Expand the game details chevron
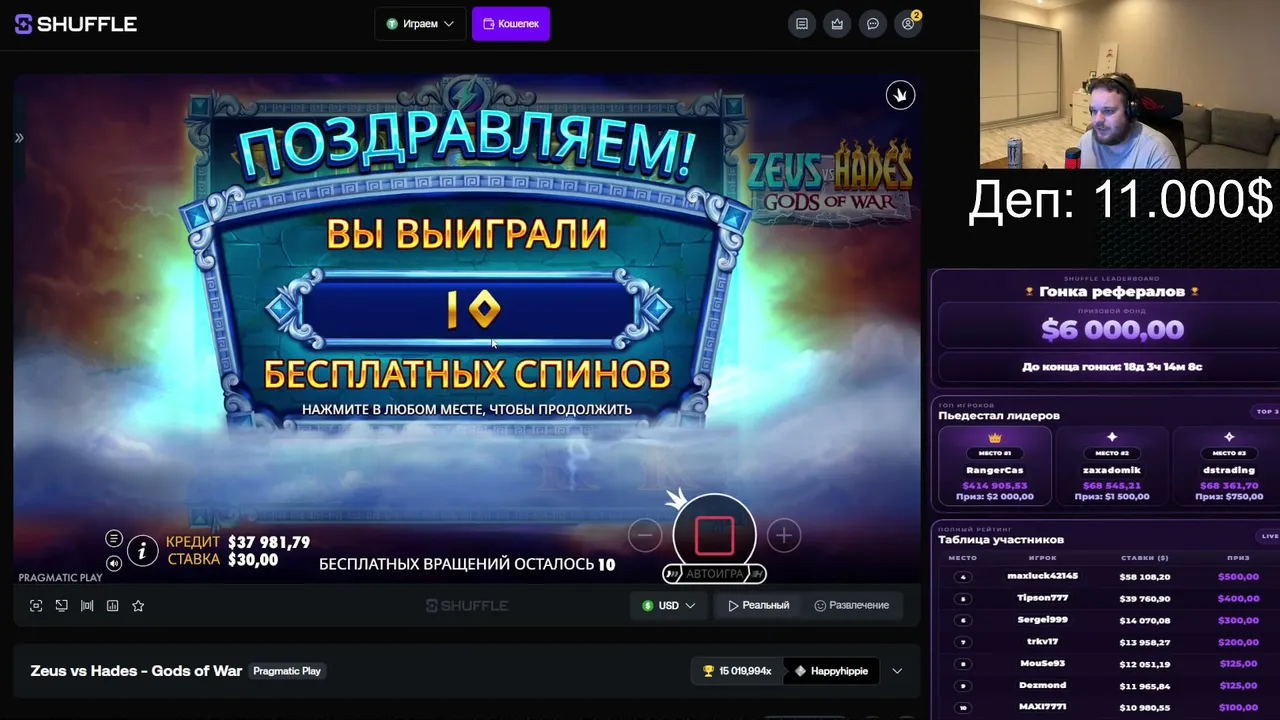The width and height of the screenshot is (1280, 720). pyautogui.click(x=897, y=671)
